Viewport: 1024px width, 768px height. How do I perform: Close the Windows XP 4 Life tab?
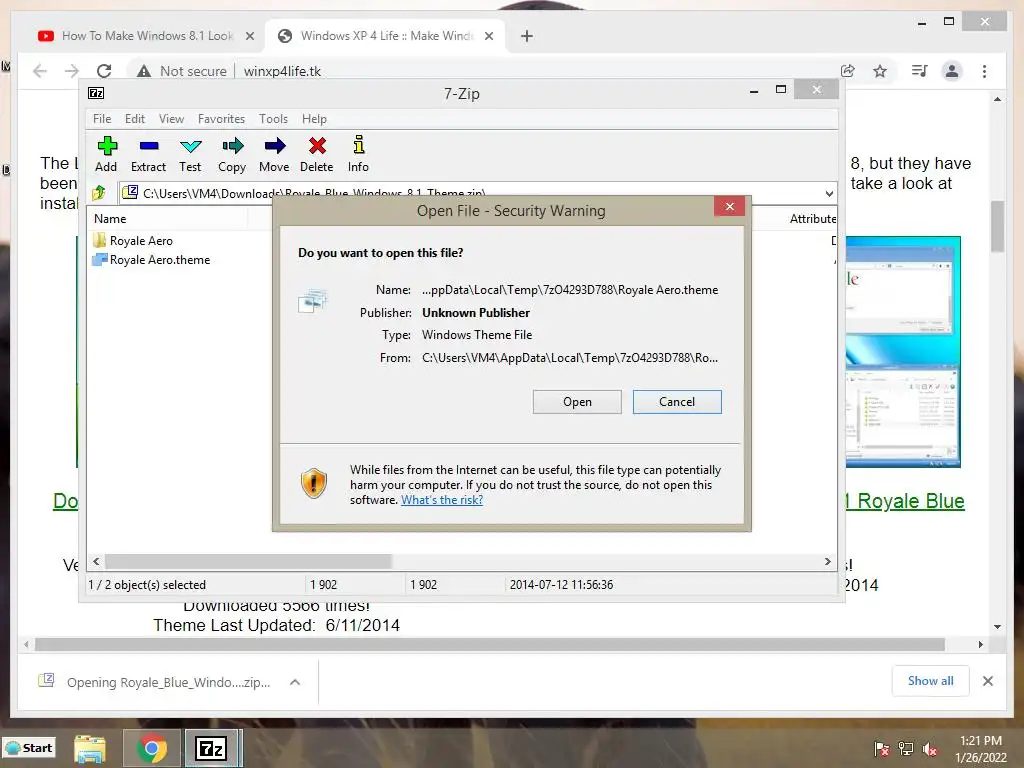pyautogui.click(x=489, y=36)
